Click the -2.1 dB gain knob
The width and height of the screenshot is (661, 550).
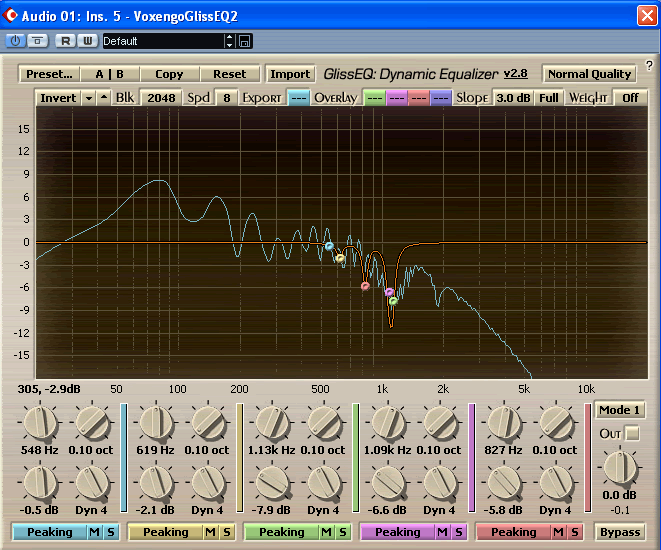pyautogui.click(x=156, y=483)
